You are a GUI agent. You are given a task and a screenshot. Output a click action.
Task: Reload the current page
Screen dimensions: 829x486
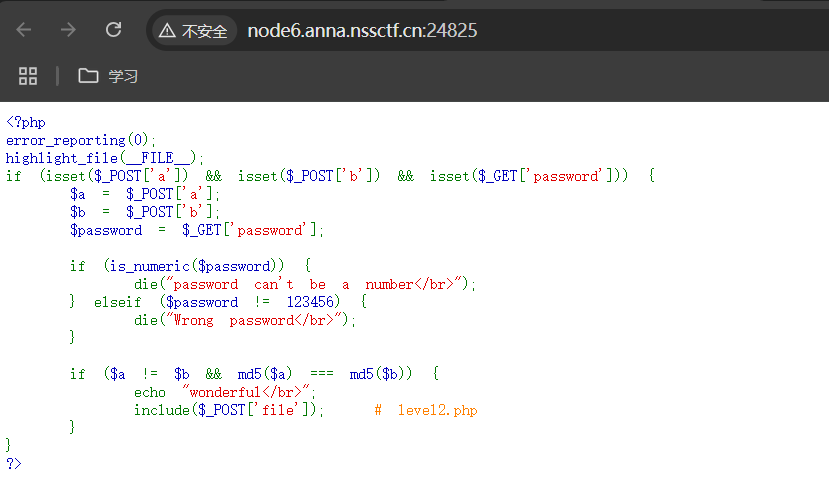tap(113, 30)
